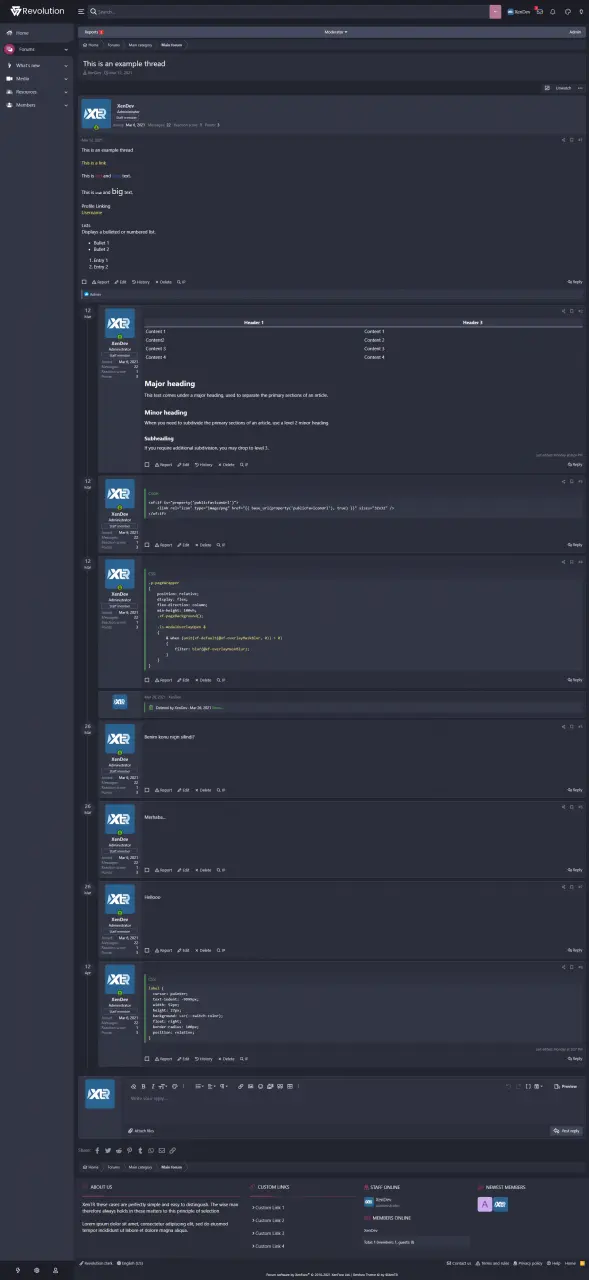This screenshot has height=1280, width=589.
Task: Click the Post reply button
Action: pyautogui.click(x=567, y=1131)
